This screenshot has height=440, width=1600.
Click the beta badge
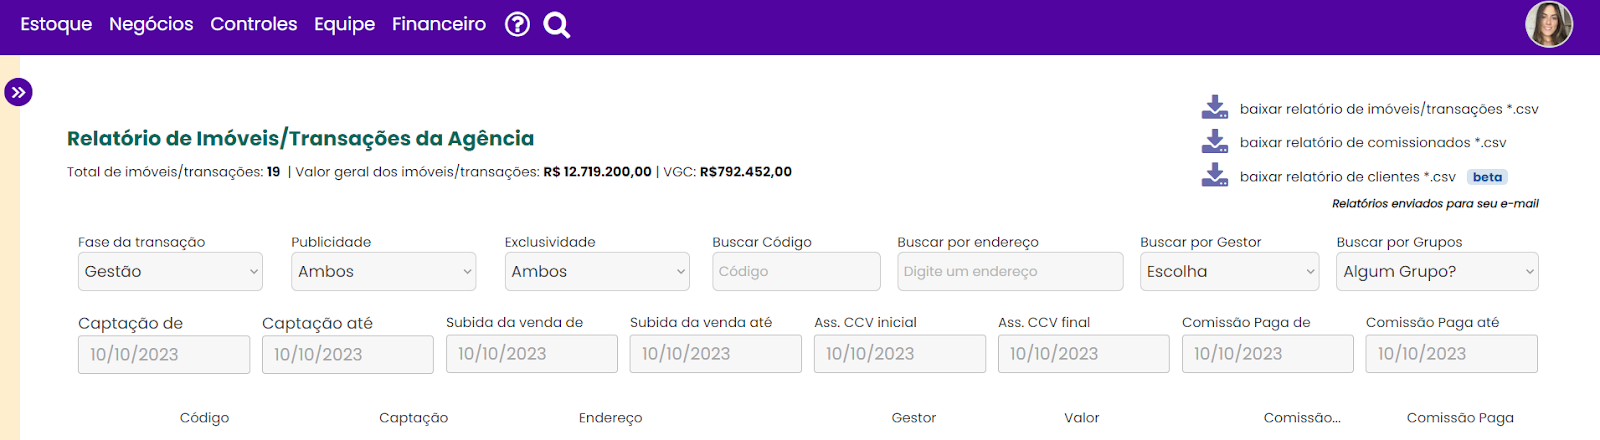(x=1487, y=177)
